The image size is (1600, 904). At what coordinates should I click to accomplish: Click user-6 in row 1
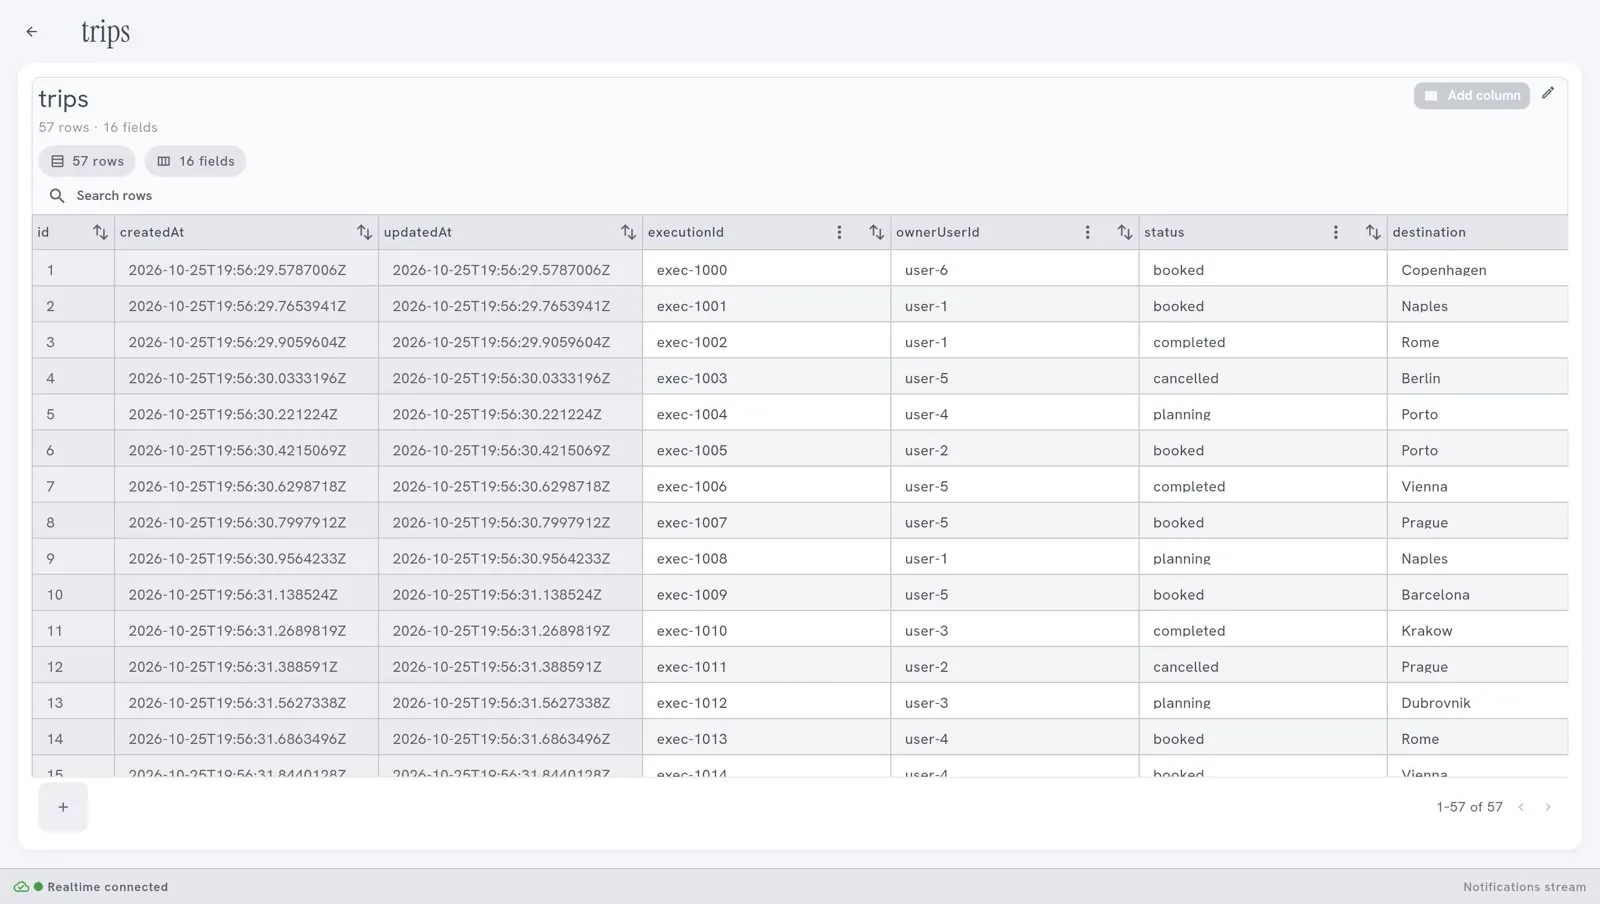(1014, 270)
